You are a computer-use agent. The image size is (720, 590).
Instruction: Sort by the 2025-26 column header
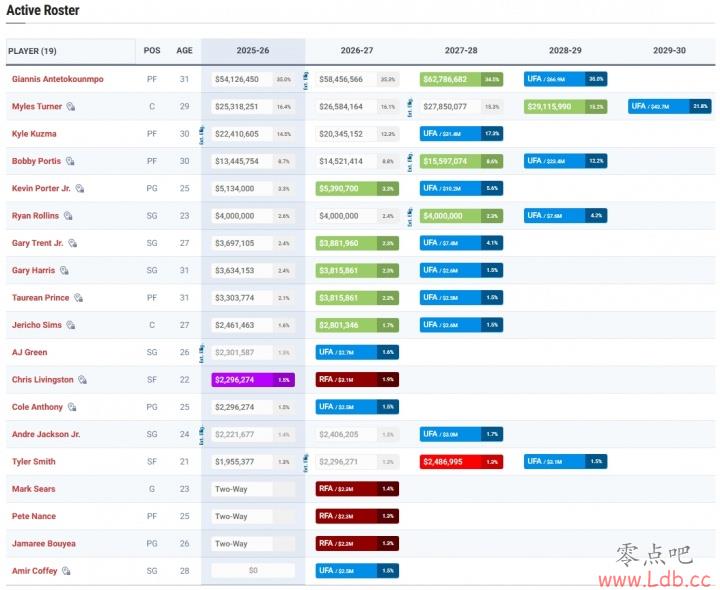click(x=253, y=51)
